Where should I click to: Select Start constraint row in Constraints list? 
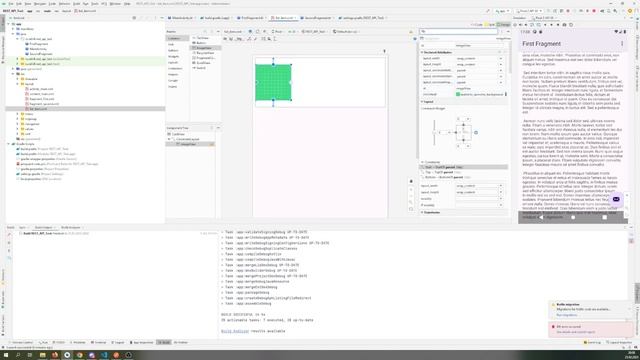pyautogui.click(x=464, y=167)
